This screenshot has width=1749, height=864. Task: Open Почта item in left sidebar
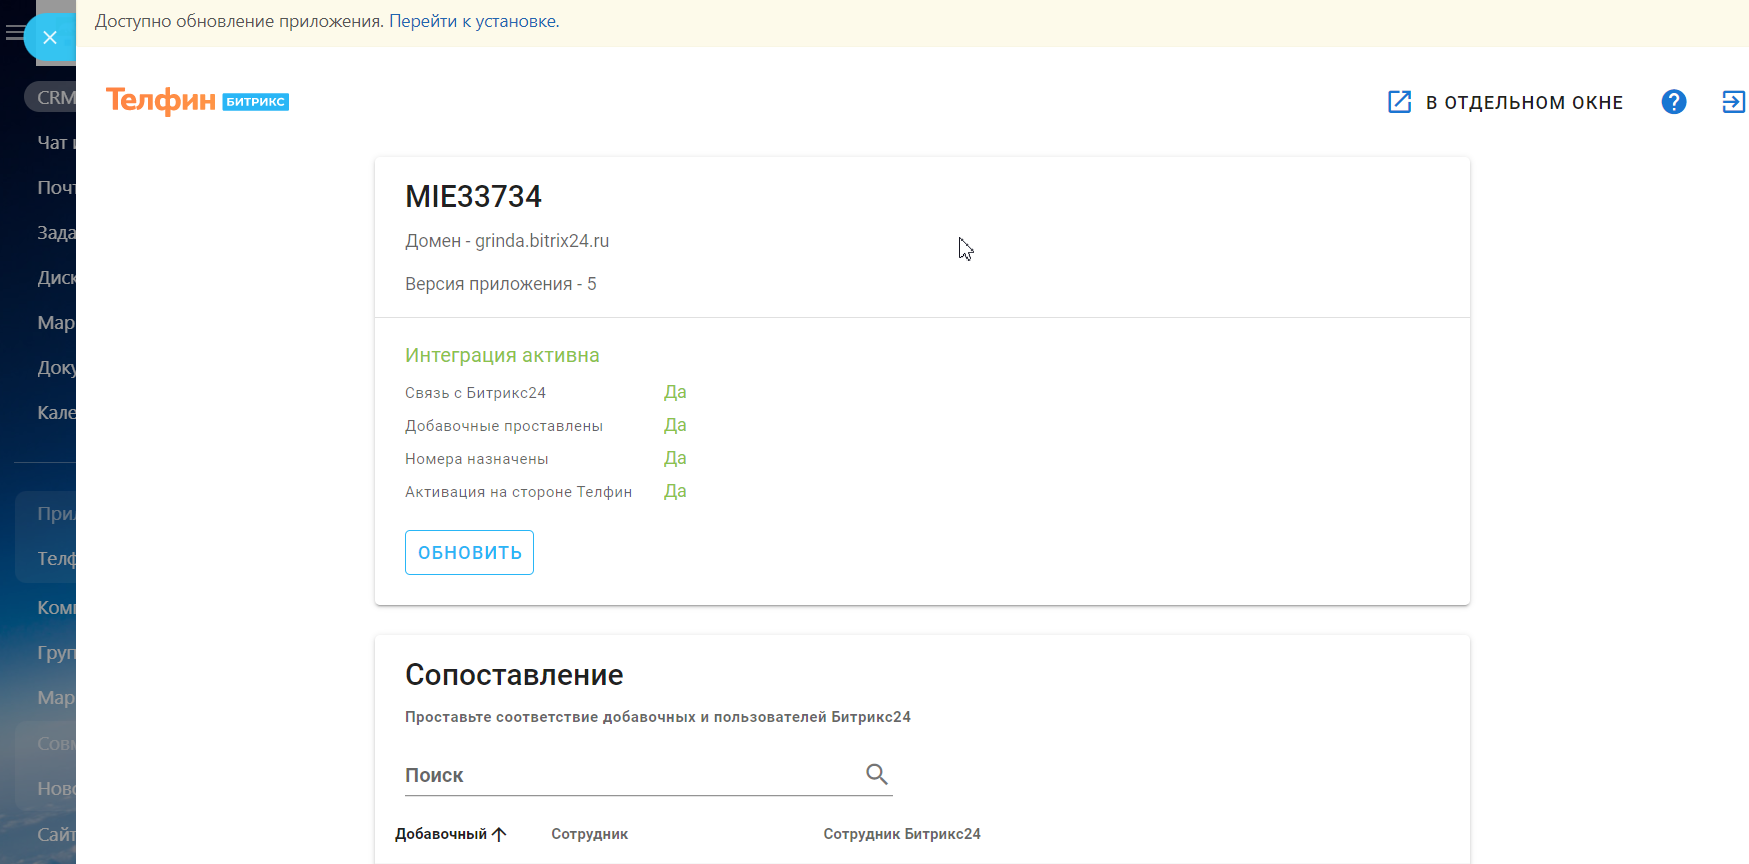point(55,188)
